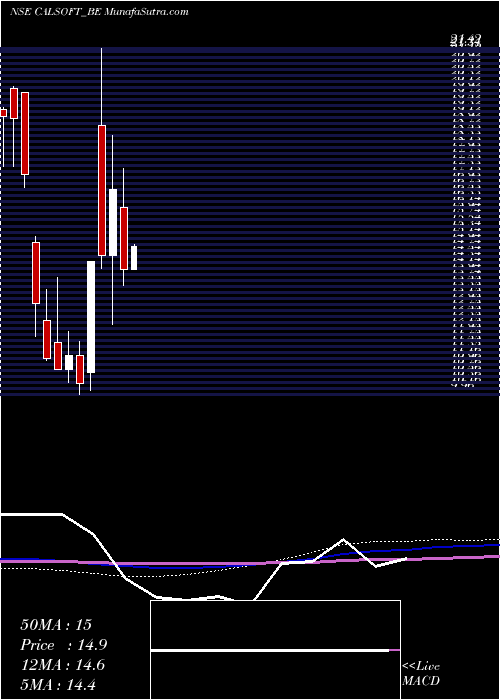
Task: Click the top price label 21.42
Action: (x=465, y=42)
